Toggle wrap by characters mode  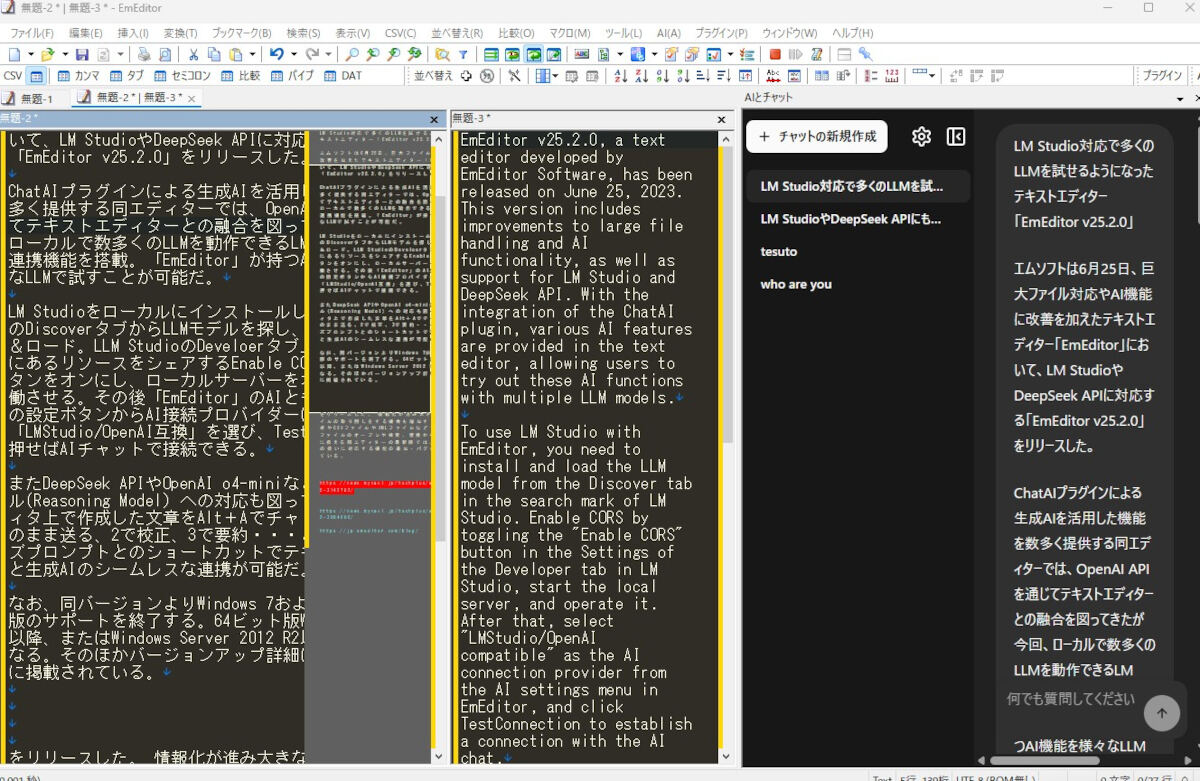pyautogui.click(x=512, y=54)
